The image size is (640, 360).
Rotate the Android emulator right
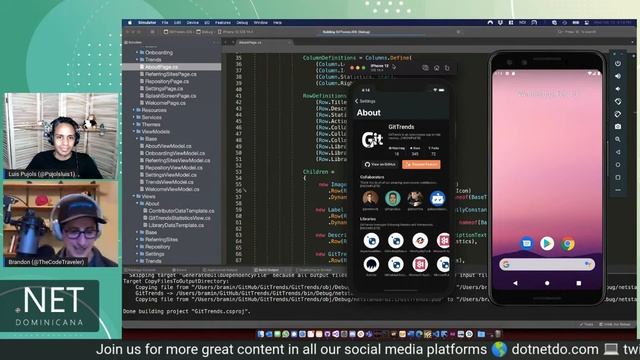pyautogui.click(x=618, y=114)
